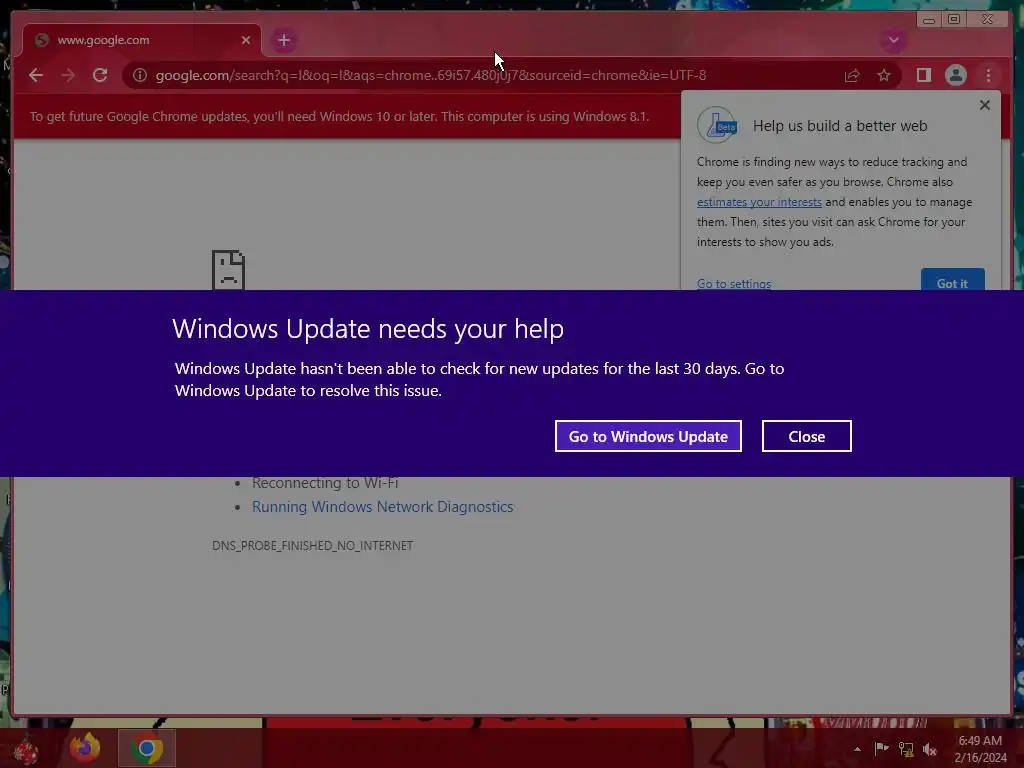Follow the estimates your interests link

click(759, 202)
